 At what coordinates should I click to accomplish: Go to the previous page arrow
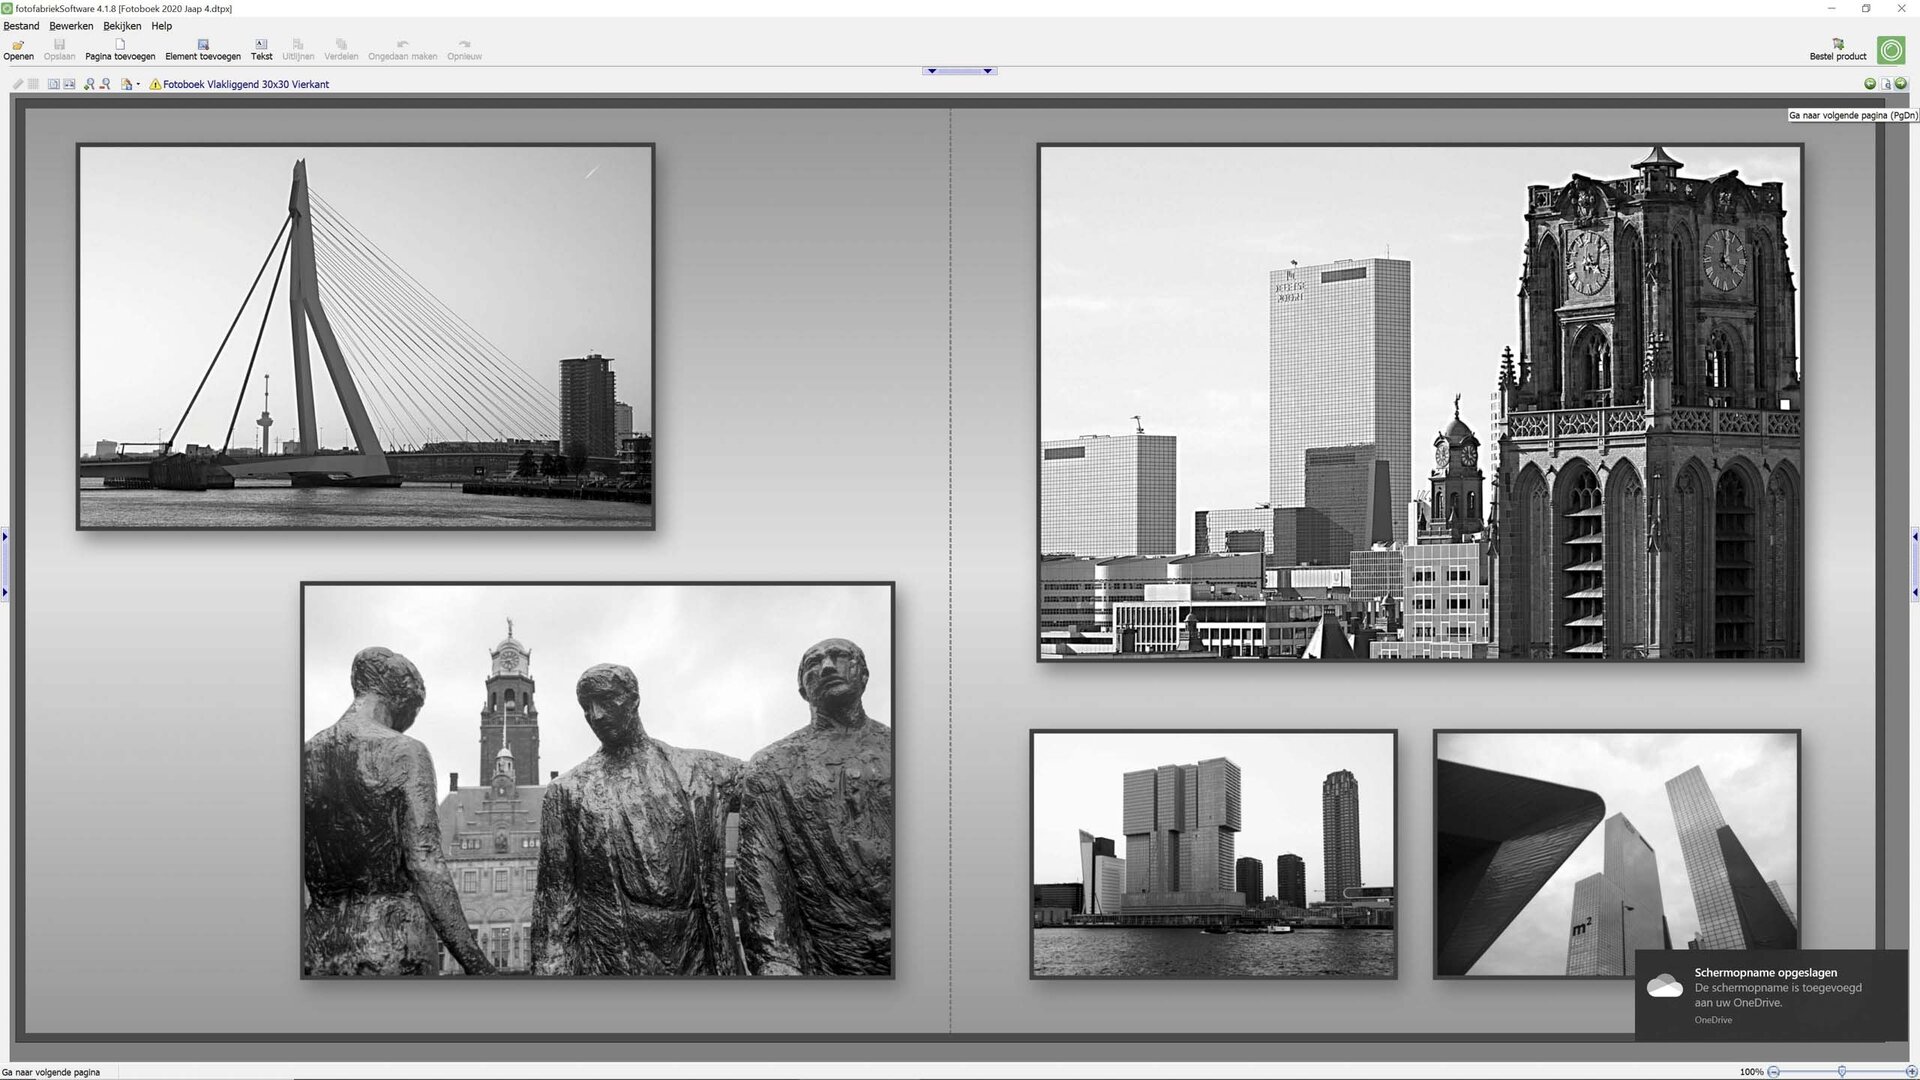(x=1870, y=84)
